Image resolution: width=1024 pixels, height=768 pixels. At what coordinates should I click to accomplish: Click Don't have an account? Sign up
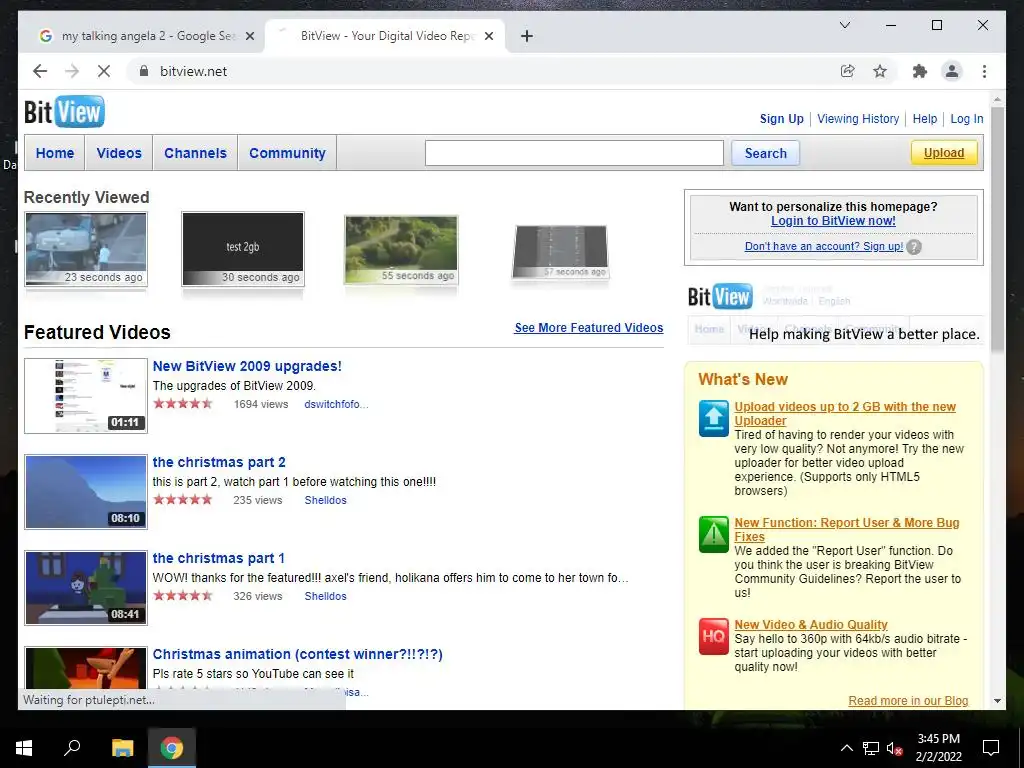point(824,246)
